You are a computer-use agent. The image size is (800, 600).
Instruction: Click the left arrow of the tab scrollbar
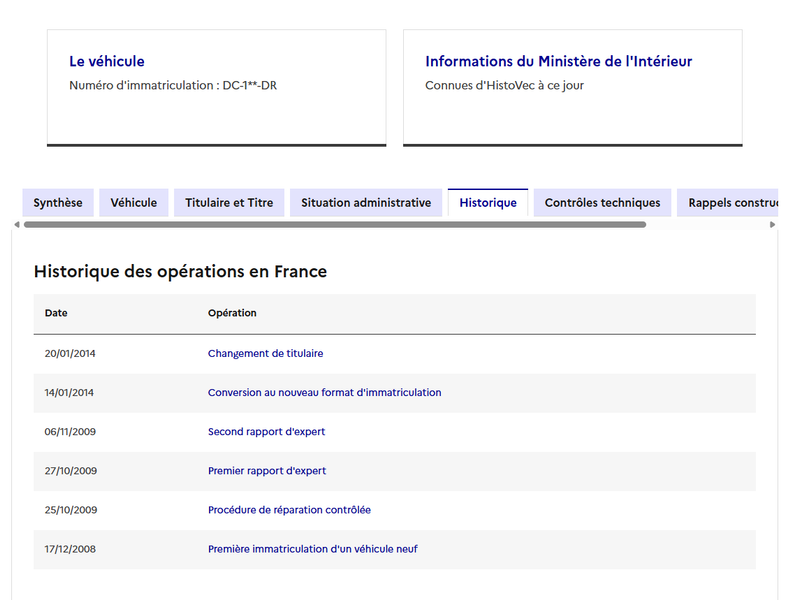coord(17,224)
